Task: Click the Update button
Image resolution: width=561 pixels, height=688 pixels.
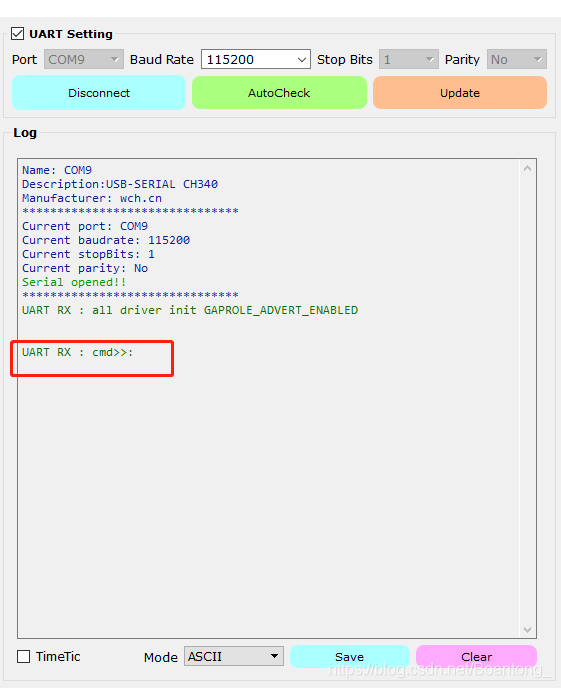Action: (x=460, y=93)
